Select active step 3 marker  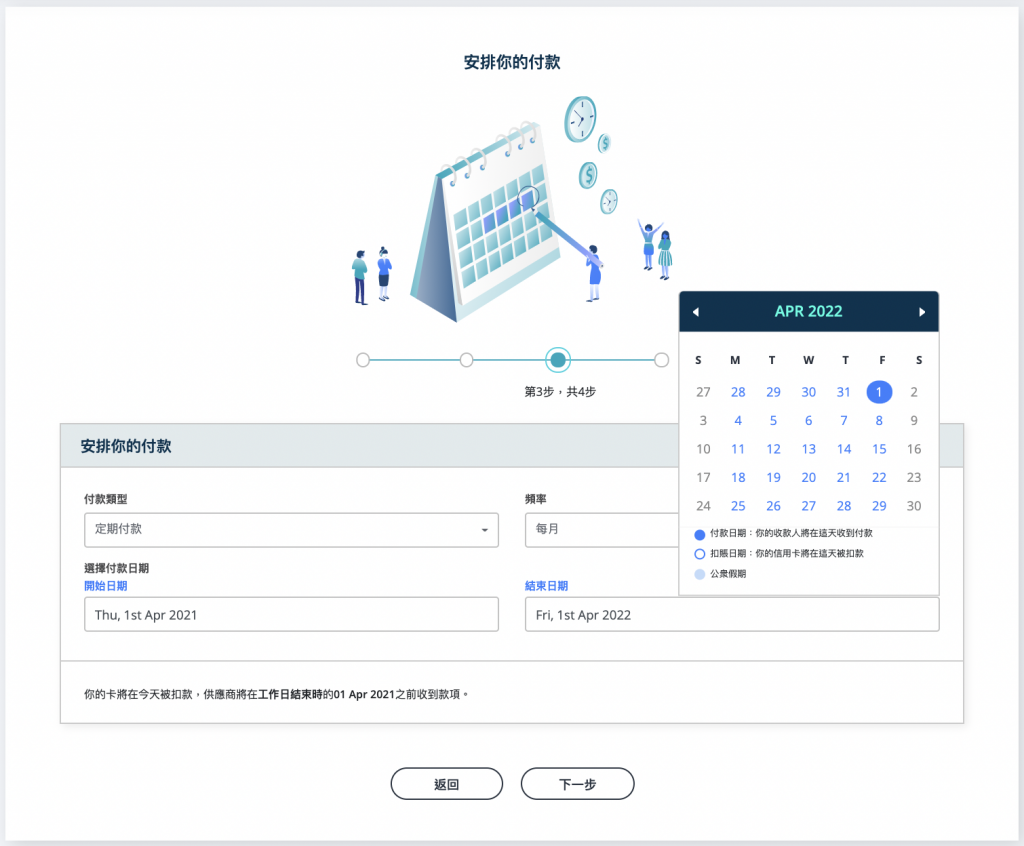point(558,360)
